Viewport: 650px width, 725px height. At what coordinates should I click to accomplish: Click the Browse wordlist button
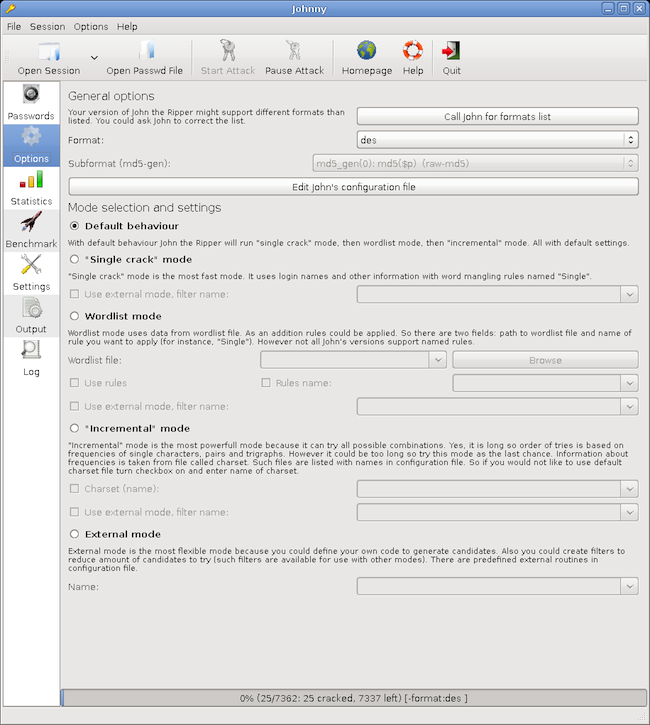(x=546, y=360)
